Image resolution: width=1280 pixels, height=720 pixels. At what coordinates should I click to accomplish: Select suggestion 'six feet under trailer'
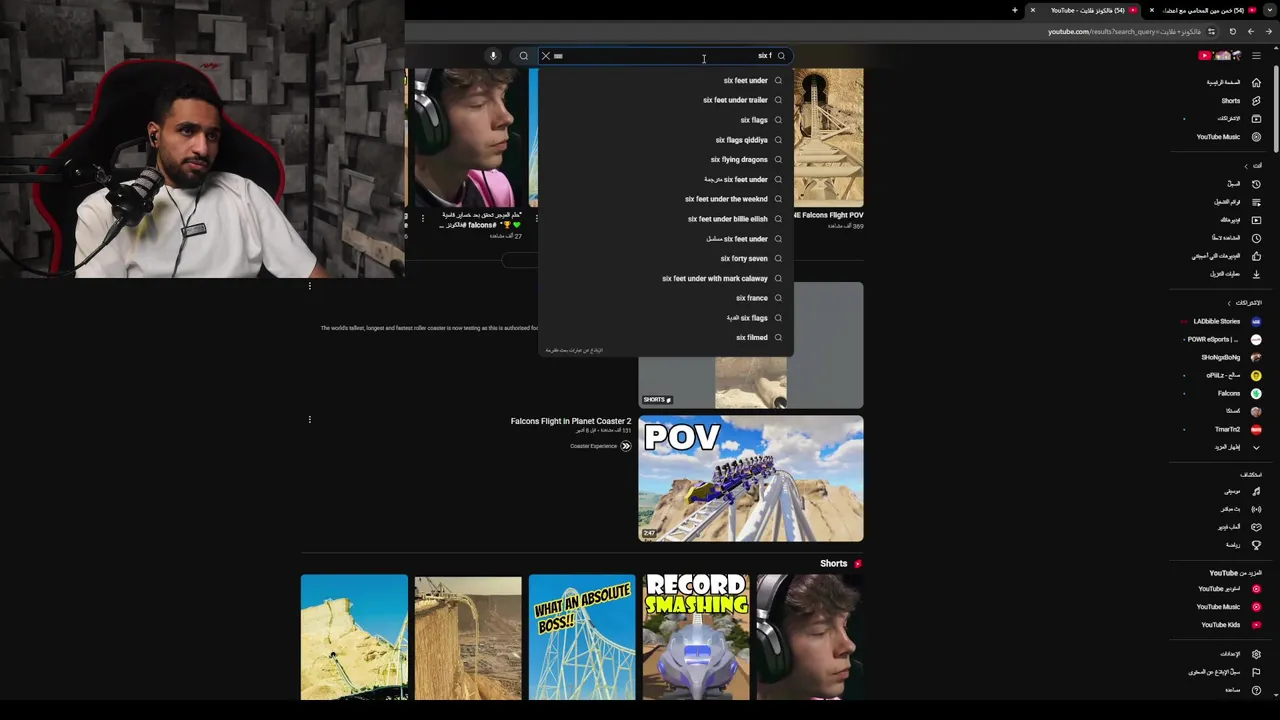point(665,100)
